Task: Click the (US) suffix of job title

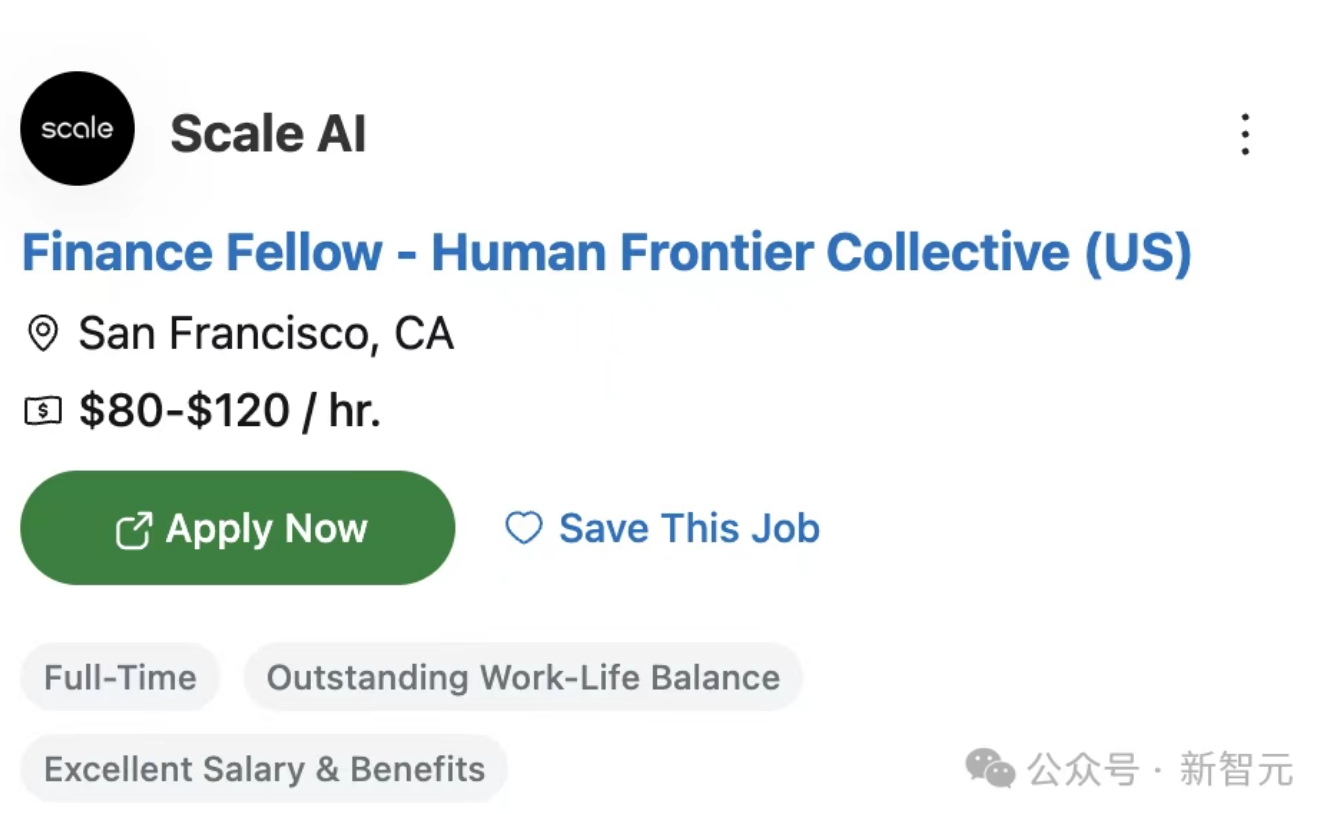Action: point(1138,252)
